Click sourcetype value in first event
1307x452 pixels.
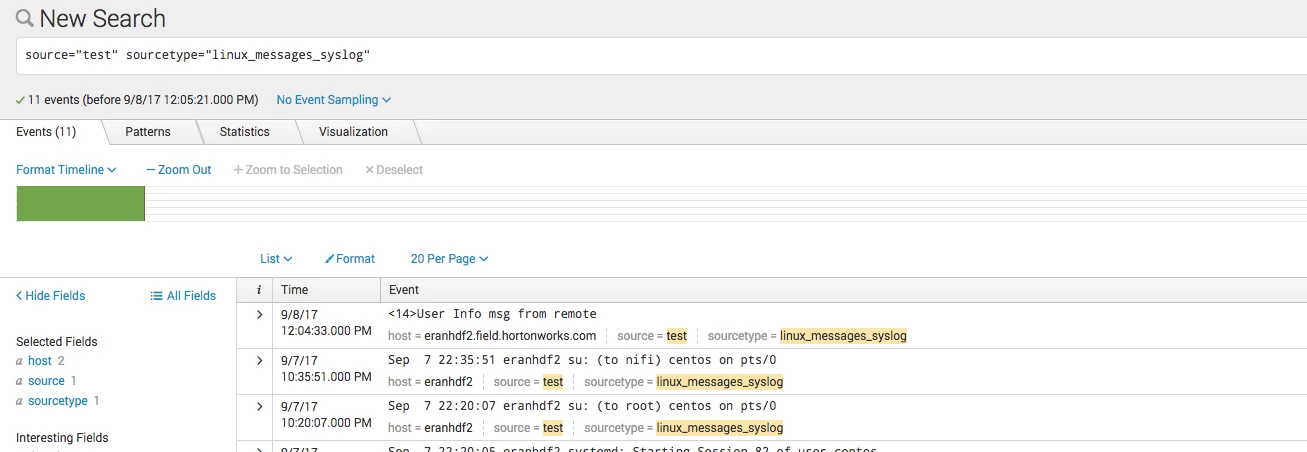(x=843, y=336)
